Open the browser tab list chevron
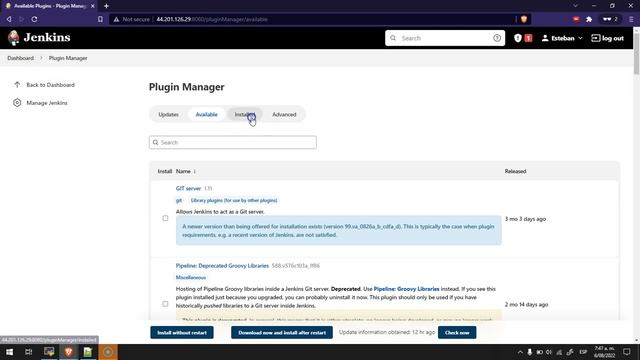 (x=576, y=6)
